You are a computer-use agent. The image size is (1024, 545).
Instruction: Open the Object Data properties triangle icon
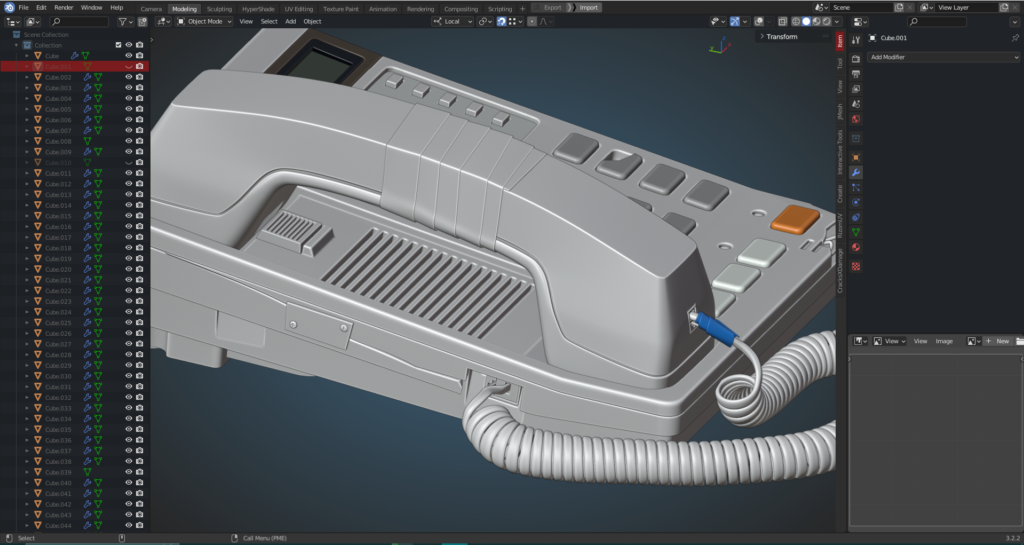click(856, 232)
